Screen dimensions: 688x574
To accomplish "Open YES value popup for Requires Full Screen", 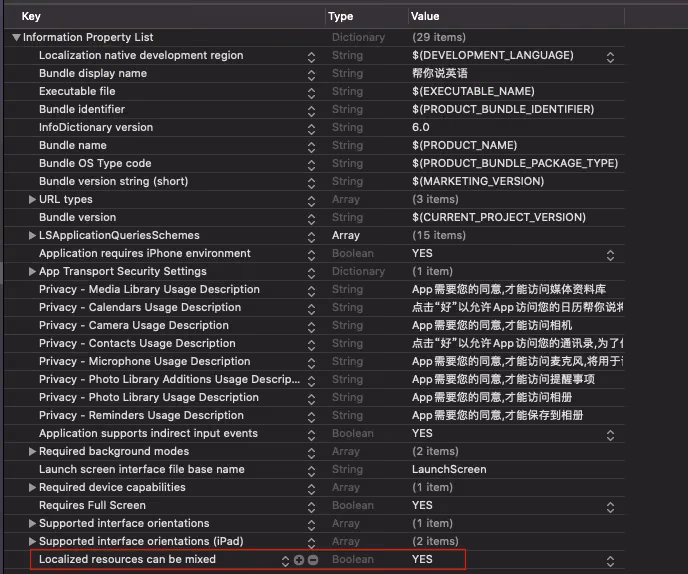I will (610, 506).
